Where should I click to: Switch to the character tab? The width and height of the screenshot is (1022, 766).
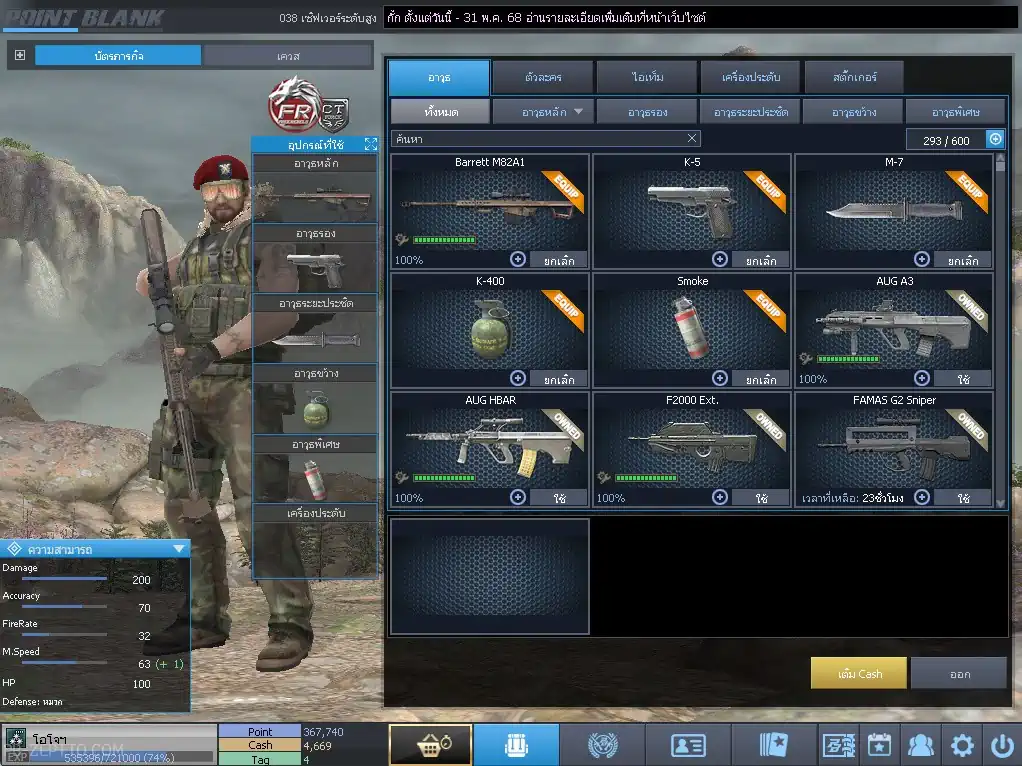click(543, 77)
